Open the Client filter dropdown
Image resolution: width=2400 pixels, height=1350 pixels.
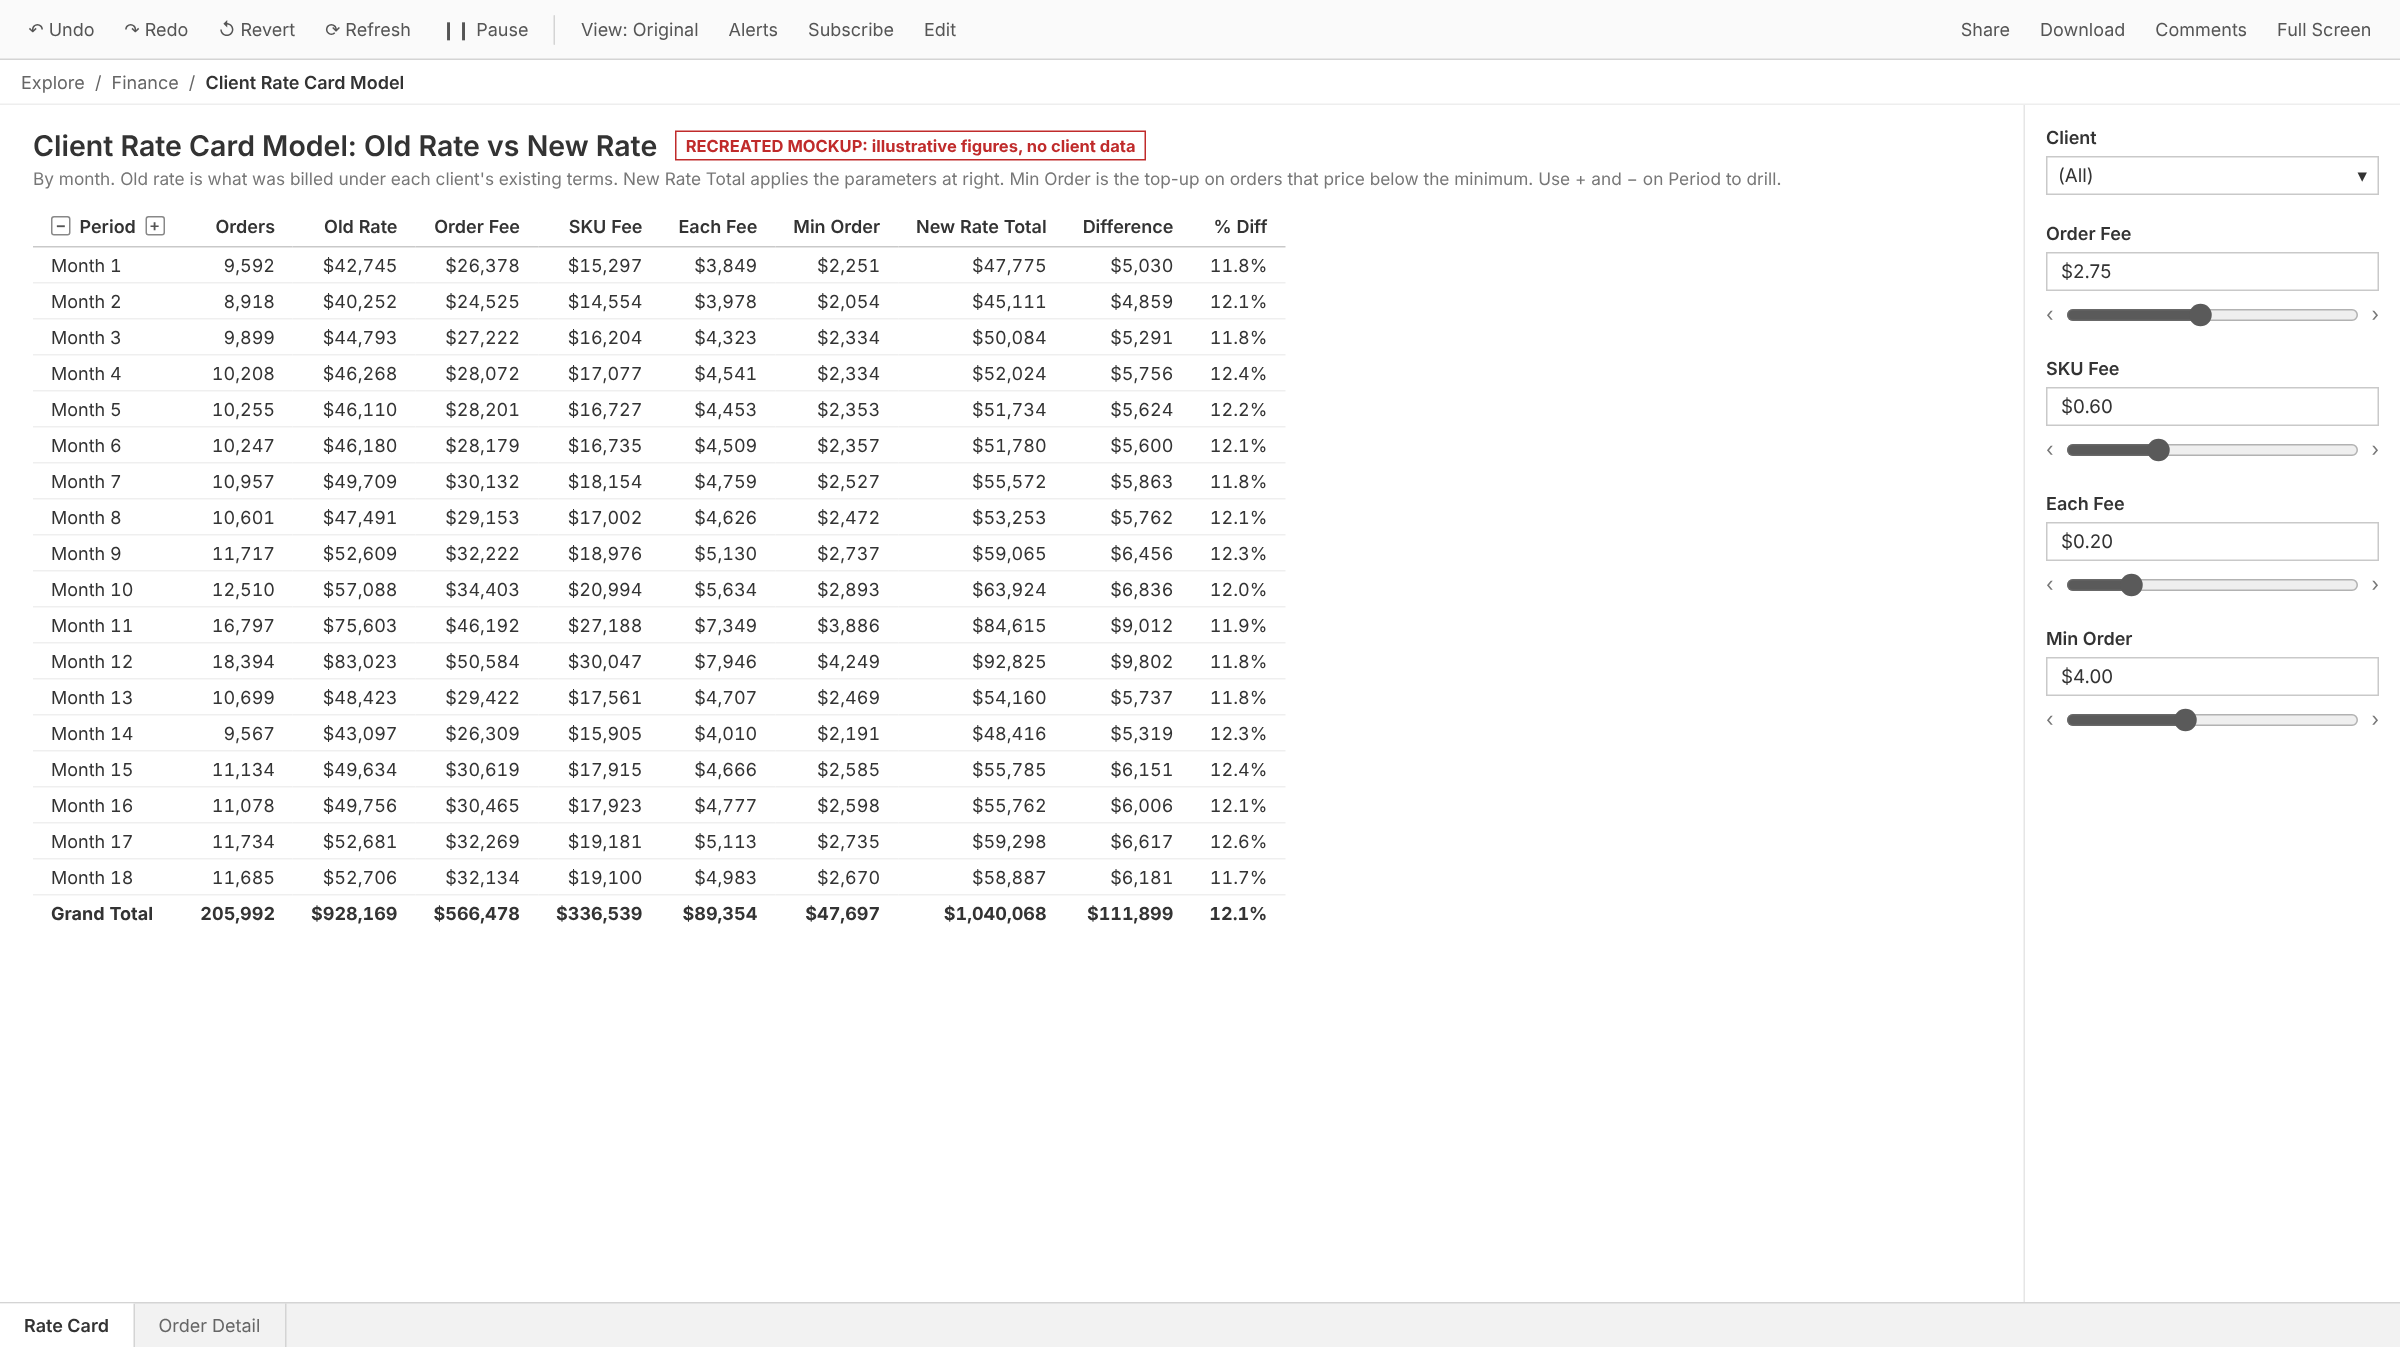(2212, 176)
